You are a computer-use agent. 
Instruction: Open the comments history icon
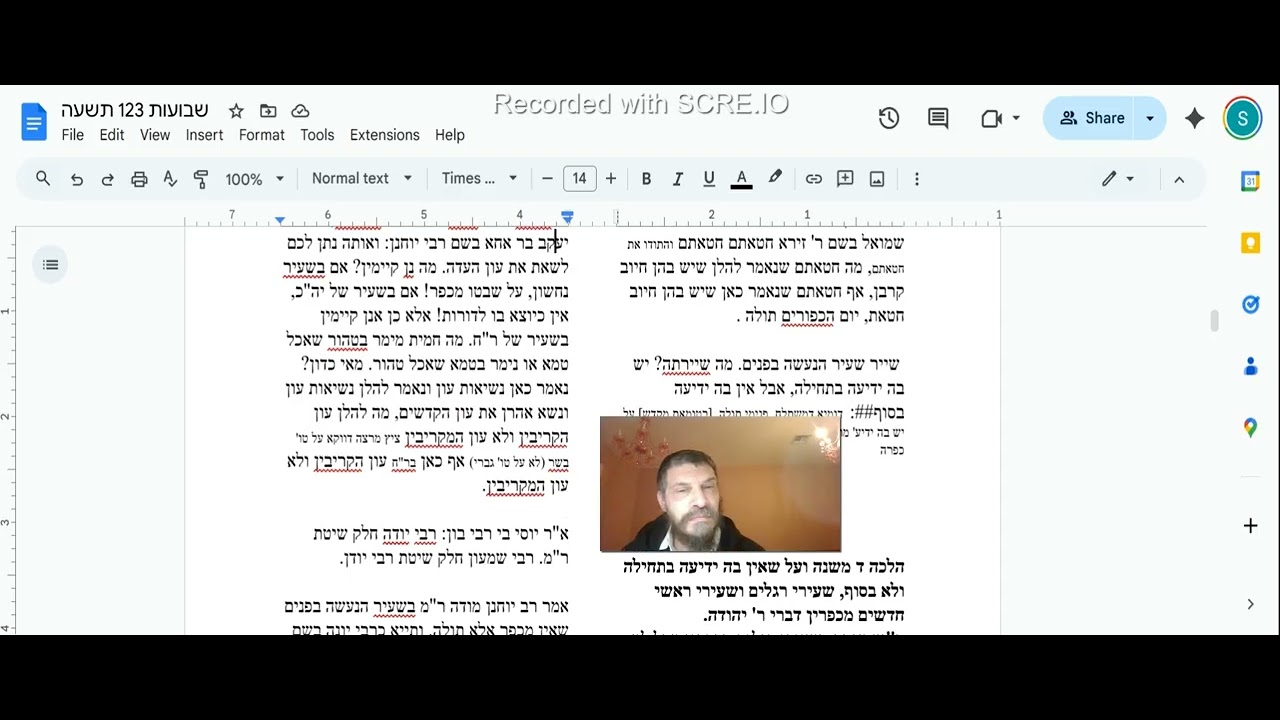[x=938, y=118]
